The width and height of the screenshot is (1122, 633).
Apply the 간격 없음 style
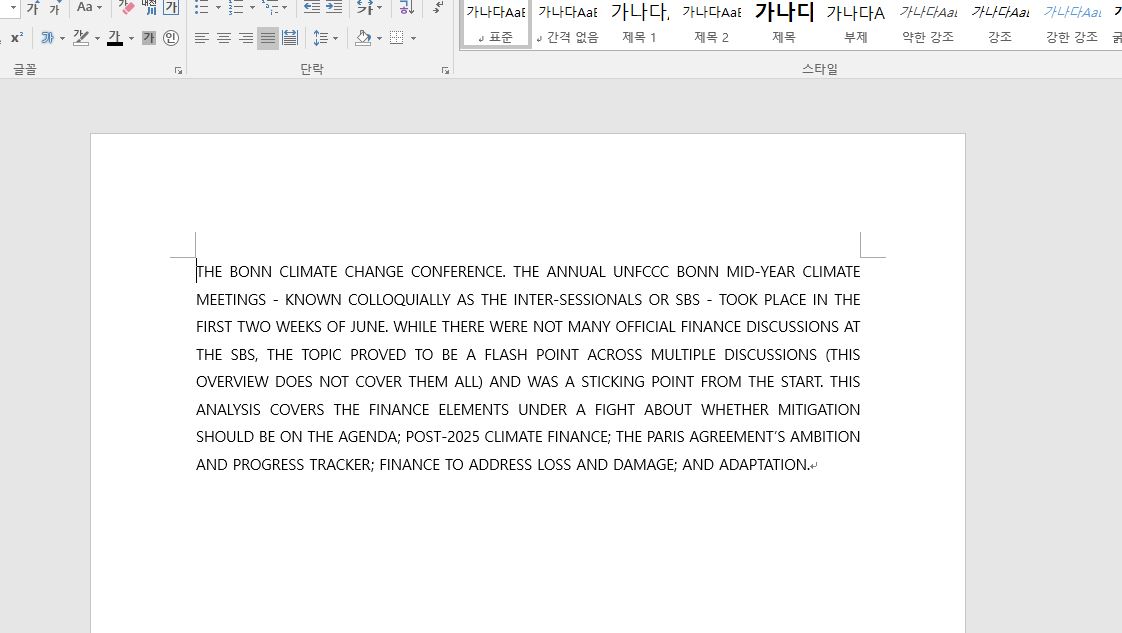(x=567, y=24)
